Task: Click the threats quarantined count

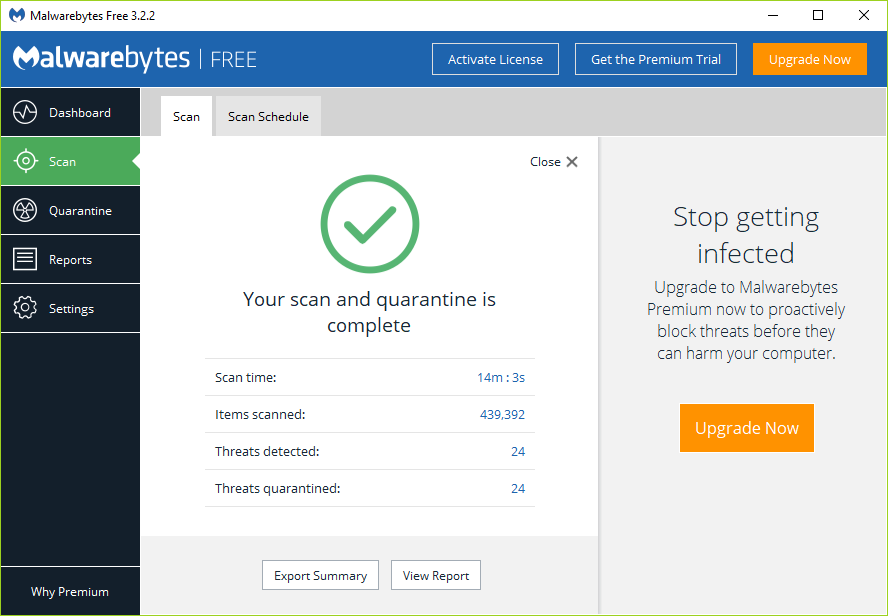Action: coord(518,488)
